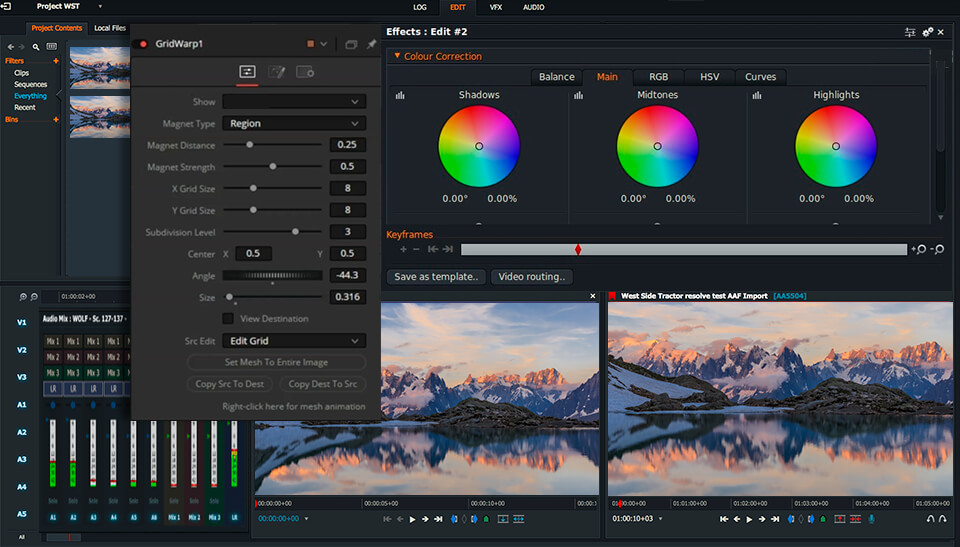This screenshot has height=547, width=960.
Task: Click Video routing button
Action: 531,277
